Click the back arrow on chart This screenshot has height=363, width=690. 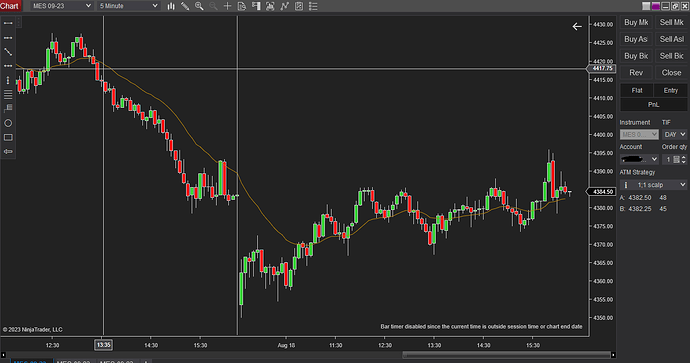[x=577, y=27]
